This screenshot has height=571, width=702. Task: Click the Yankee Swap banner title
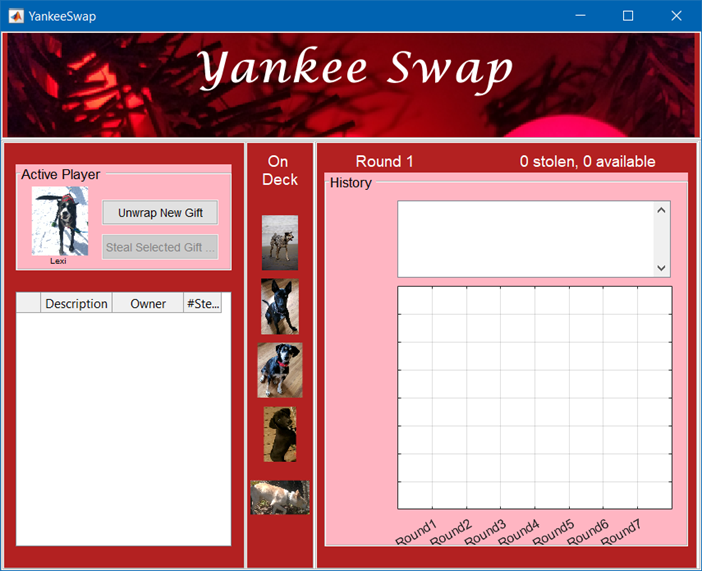pyautogui.click(x=355, y=70)
